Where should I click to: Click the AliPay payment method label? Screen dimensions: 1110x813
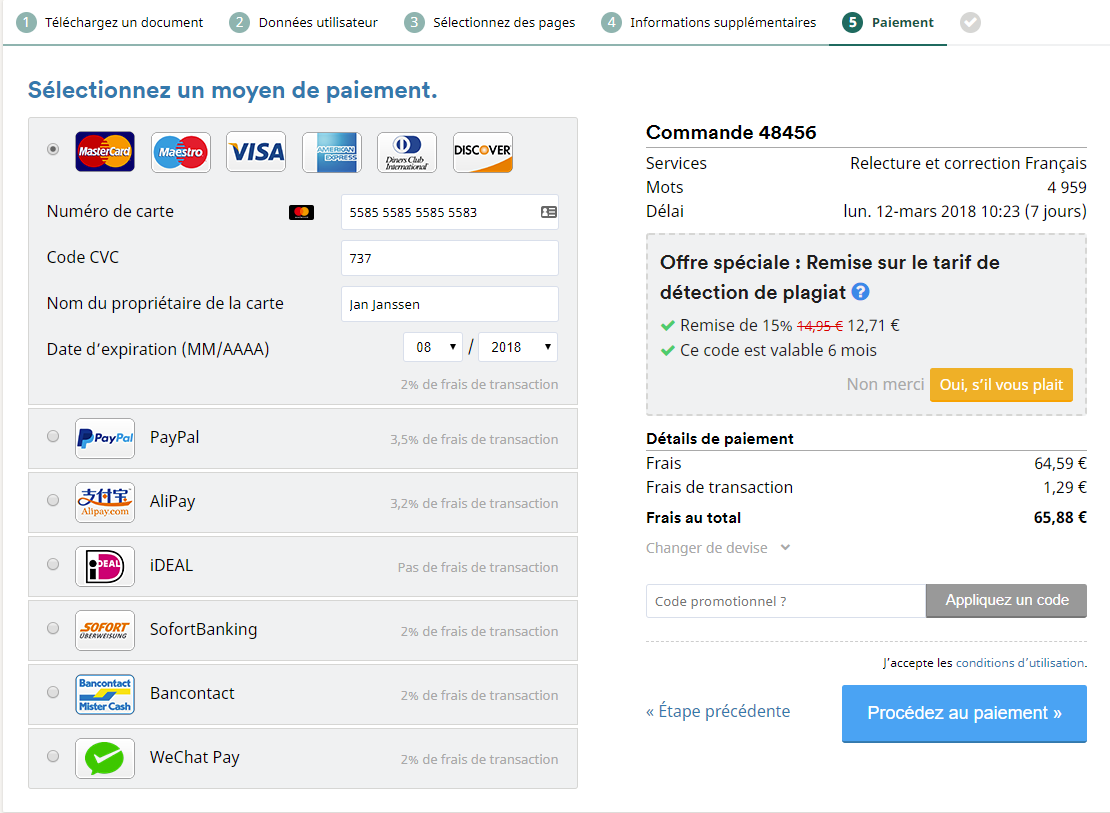pos(172,501)
